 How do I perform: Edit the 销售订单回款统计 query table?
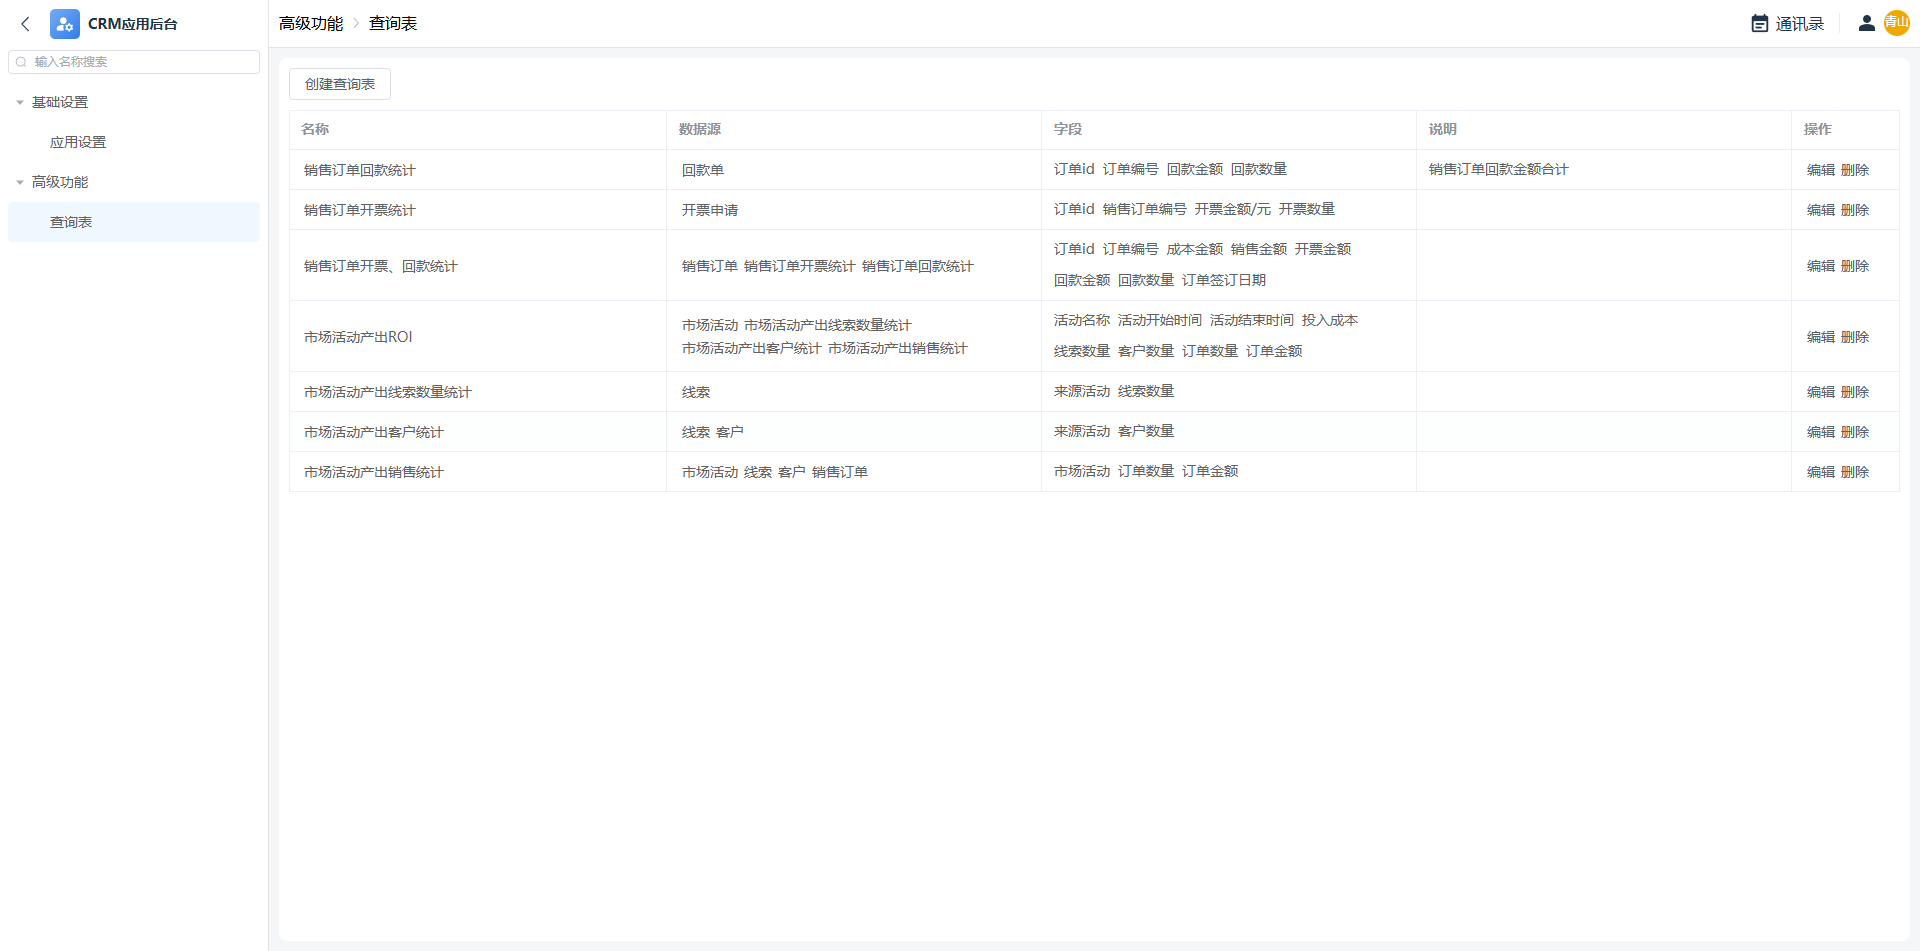[1820, 170]
